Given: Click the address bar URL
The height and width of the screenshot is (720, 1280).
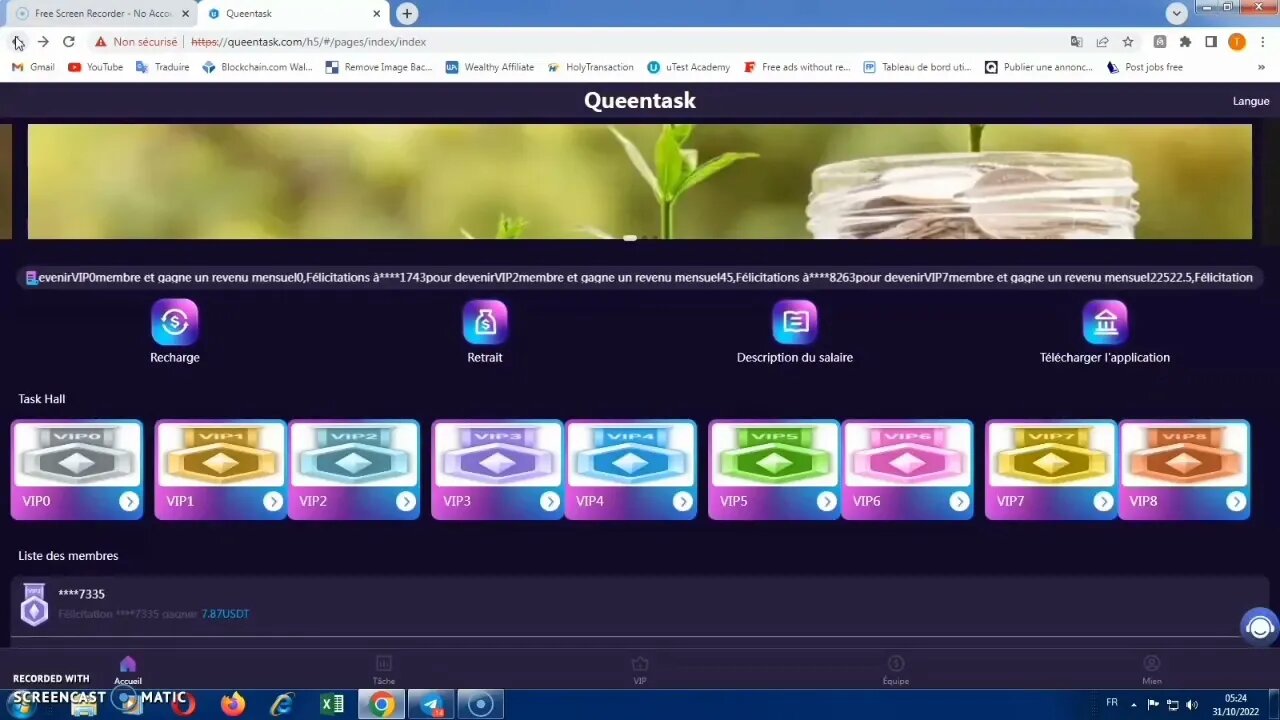Looking at the screenshot, I should click(309, 42).
